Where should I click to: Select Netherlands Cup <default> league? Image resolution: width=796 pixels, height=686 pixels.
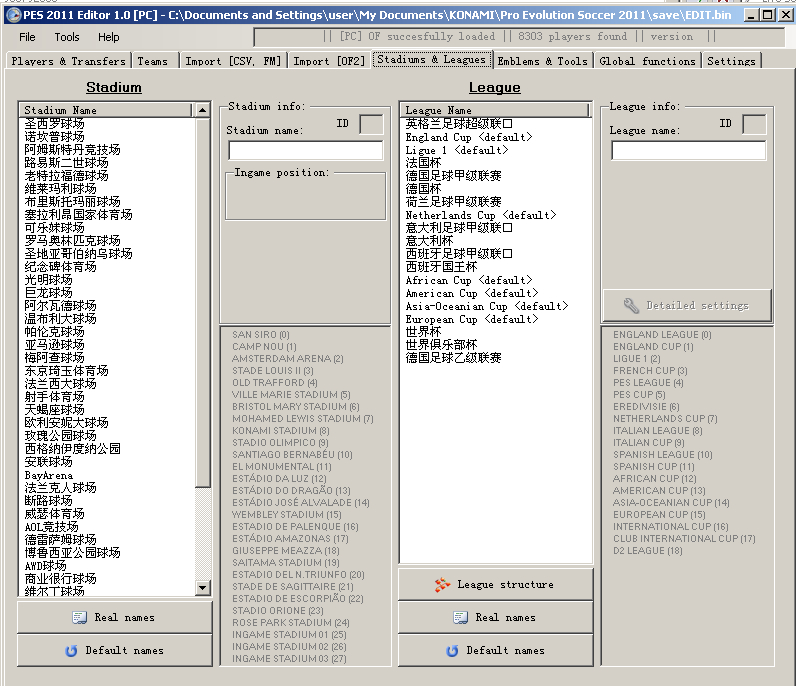point(481,215)
